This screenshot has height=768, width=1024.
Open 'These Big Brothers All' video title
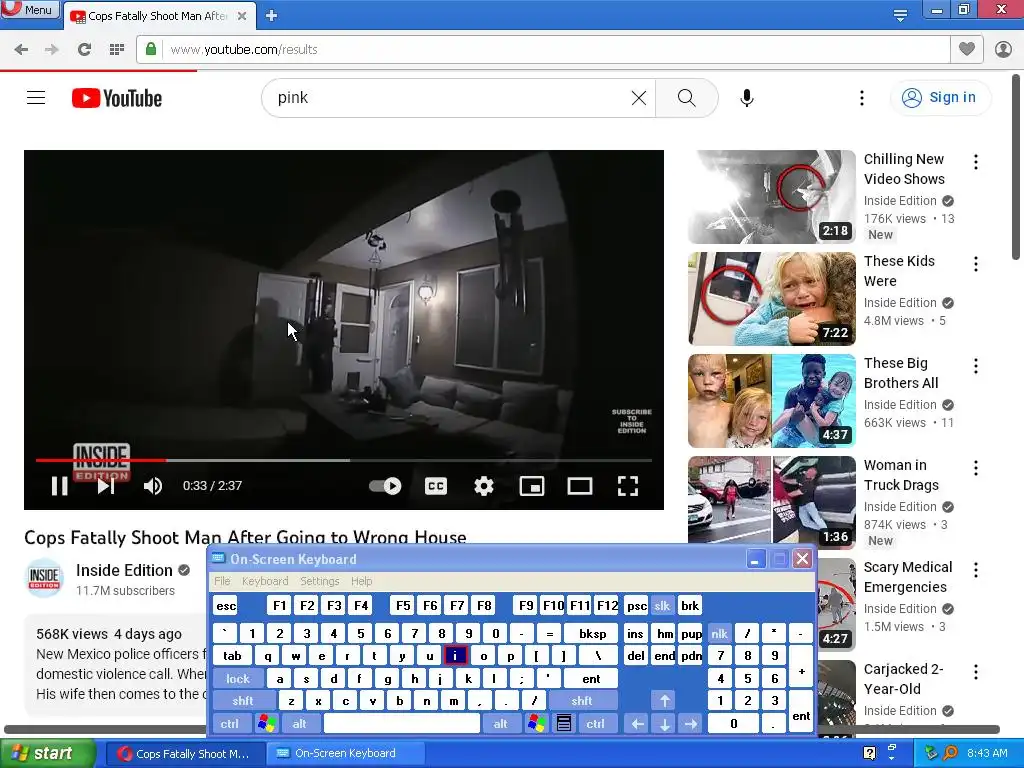(901, 373)
